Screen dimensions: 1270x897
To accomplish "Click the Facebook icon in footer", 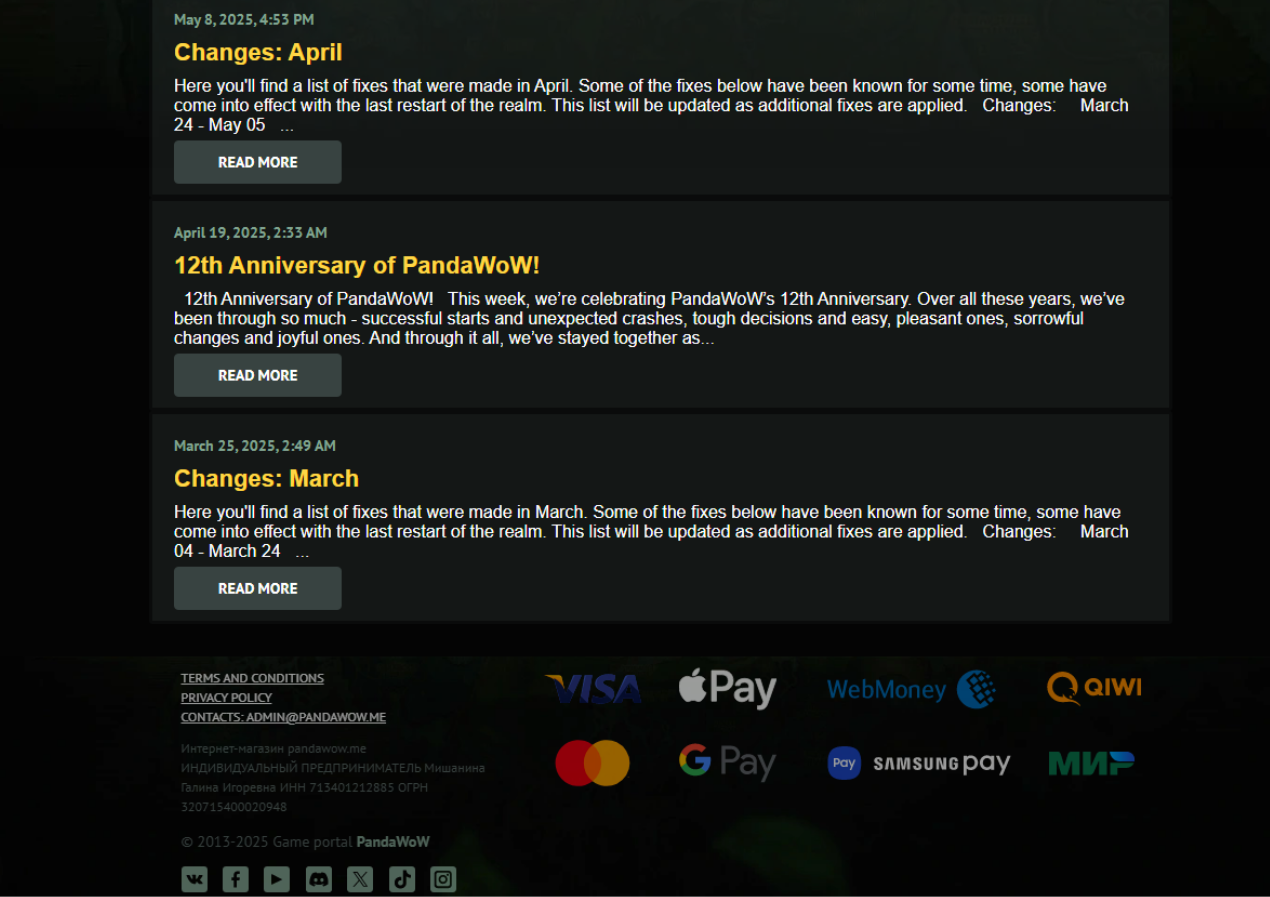I will click(235, 879).
